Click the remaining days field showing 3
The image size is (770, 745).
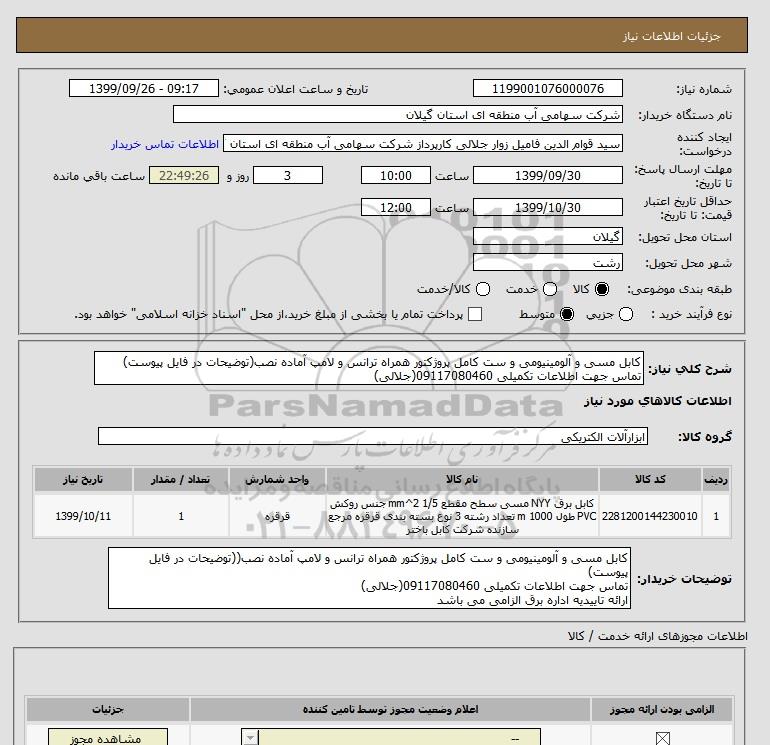(x=288, y=175)
